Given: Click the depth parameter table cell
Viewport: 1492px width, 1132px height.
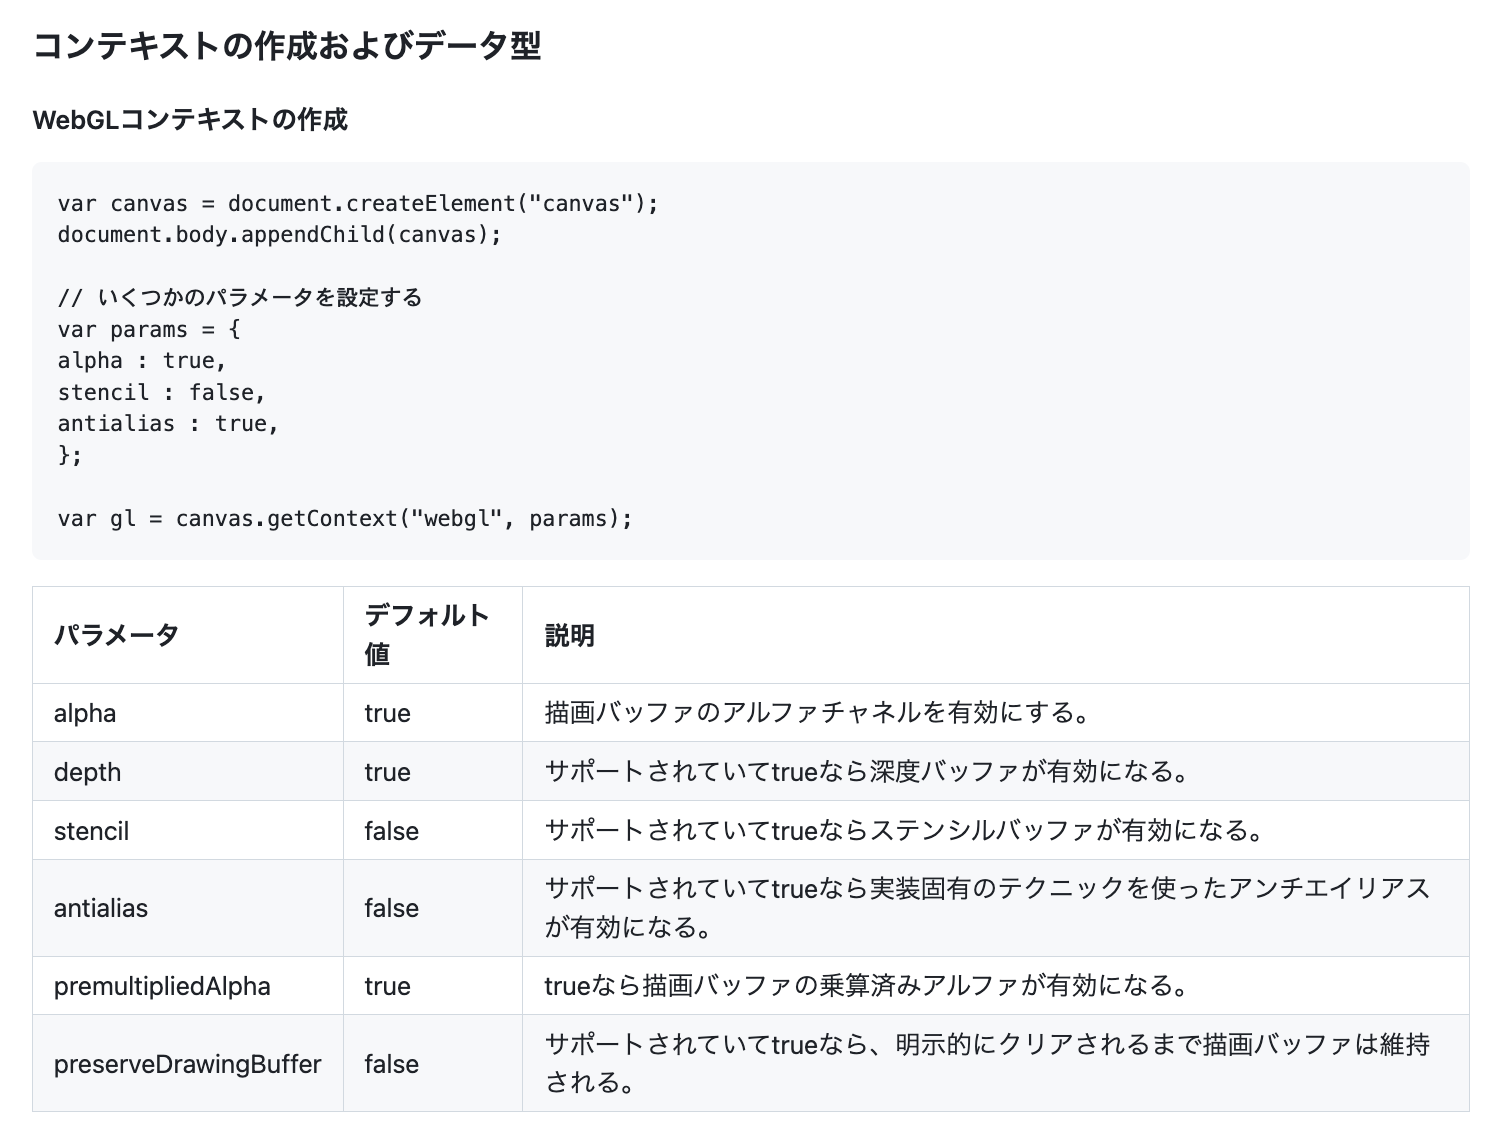Looking at the screenshot, I should point(87,772).
